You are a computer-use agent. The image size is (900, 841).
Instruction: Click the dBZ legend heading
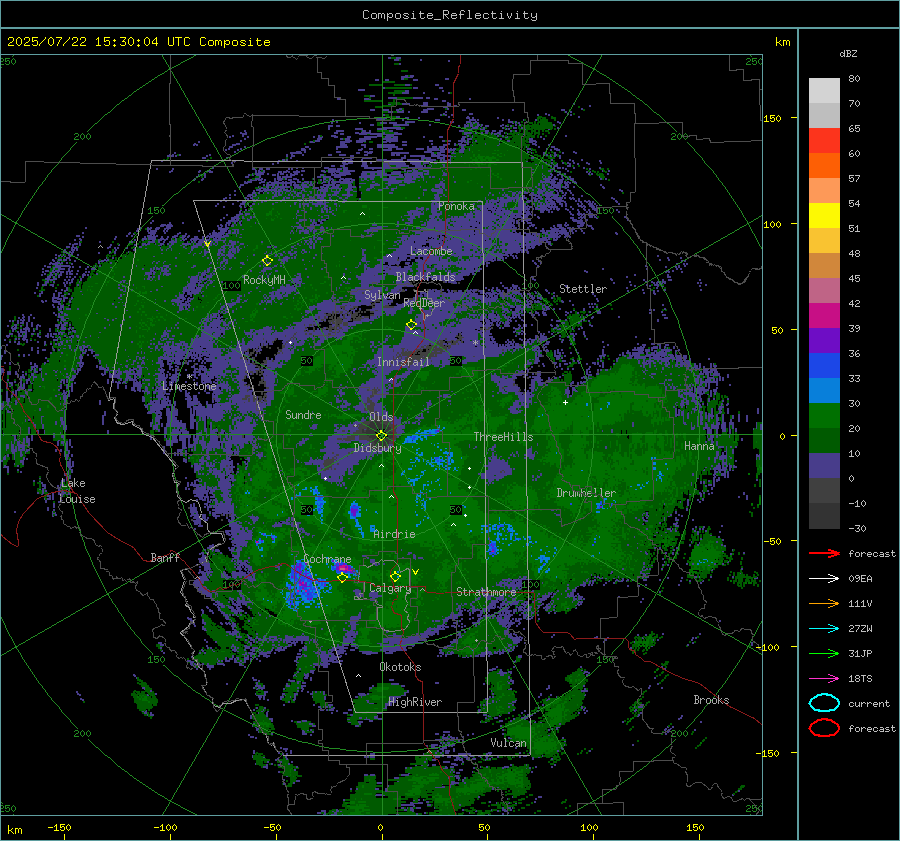(x=848, y=53)
